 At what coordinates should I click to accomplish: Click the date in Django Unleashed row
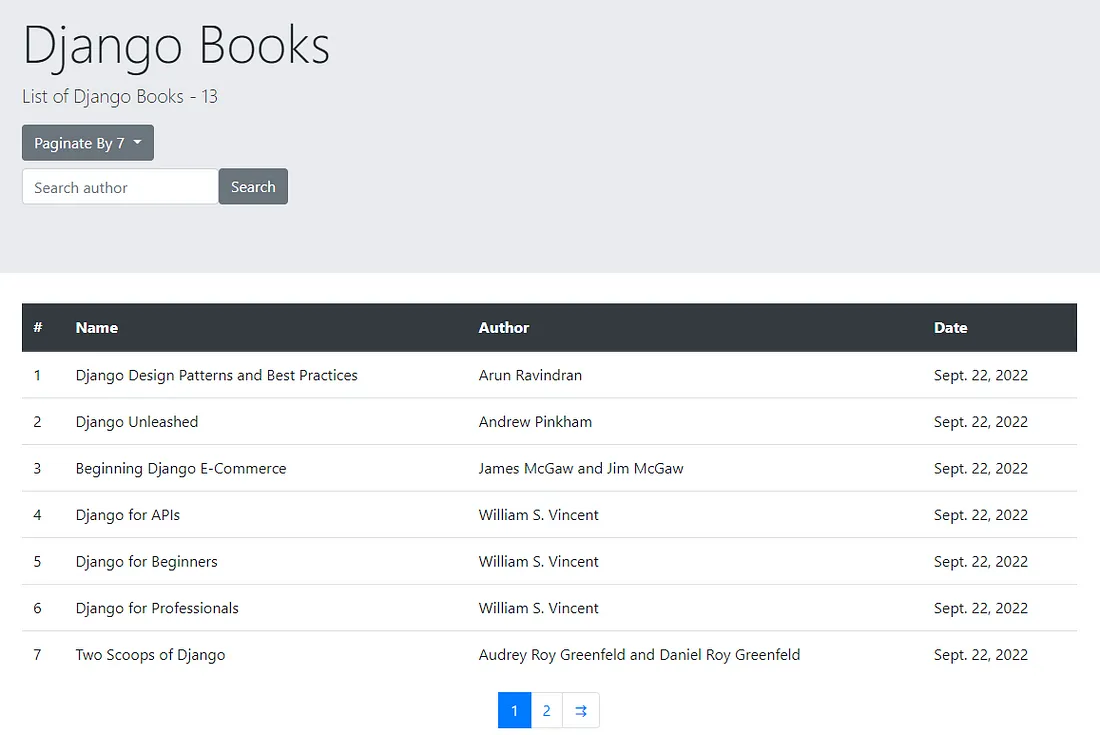[x=981, y=422]
